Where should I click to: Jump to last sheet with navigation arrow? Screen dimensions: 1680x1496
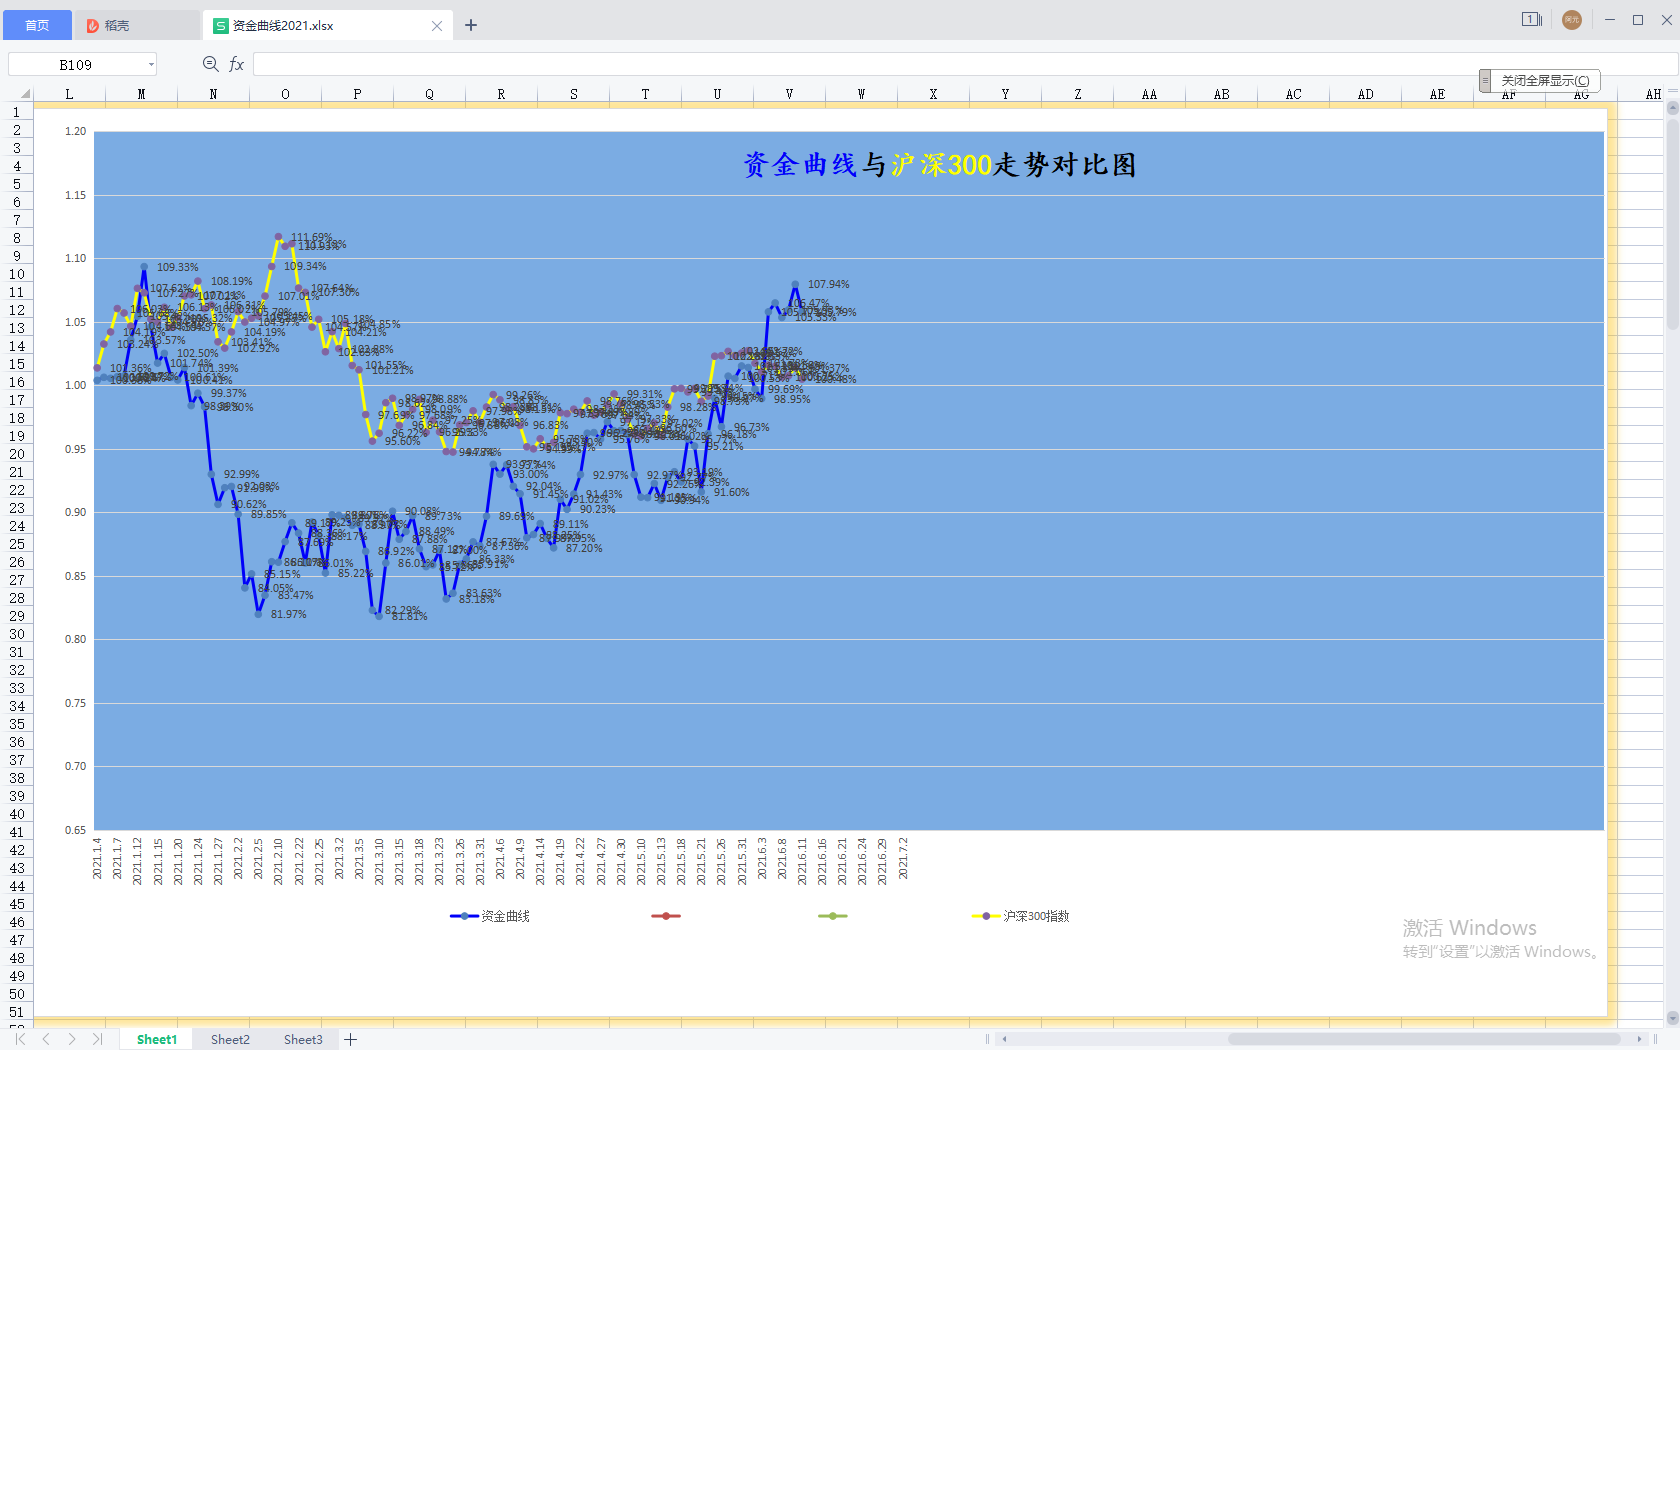click(97, 1040)
